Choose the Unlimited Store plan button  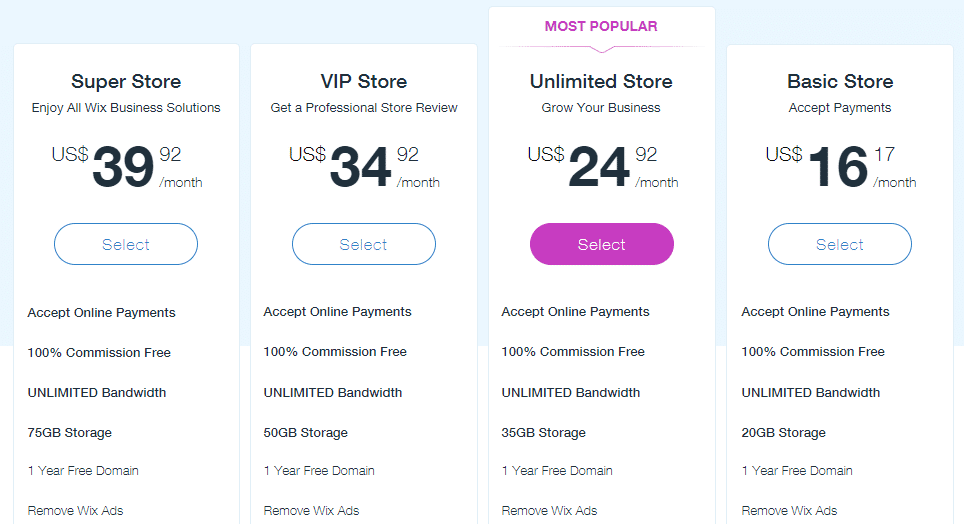point(602,244)
